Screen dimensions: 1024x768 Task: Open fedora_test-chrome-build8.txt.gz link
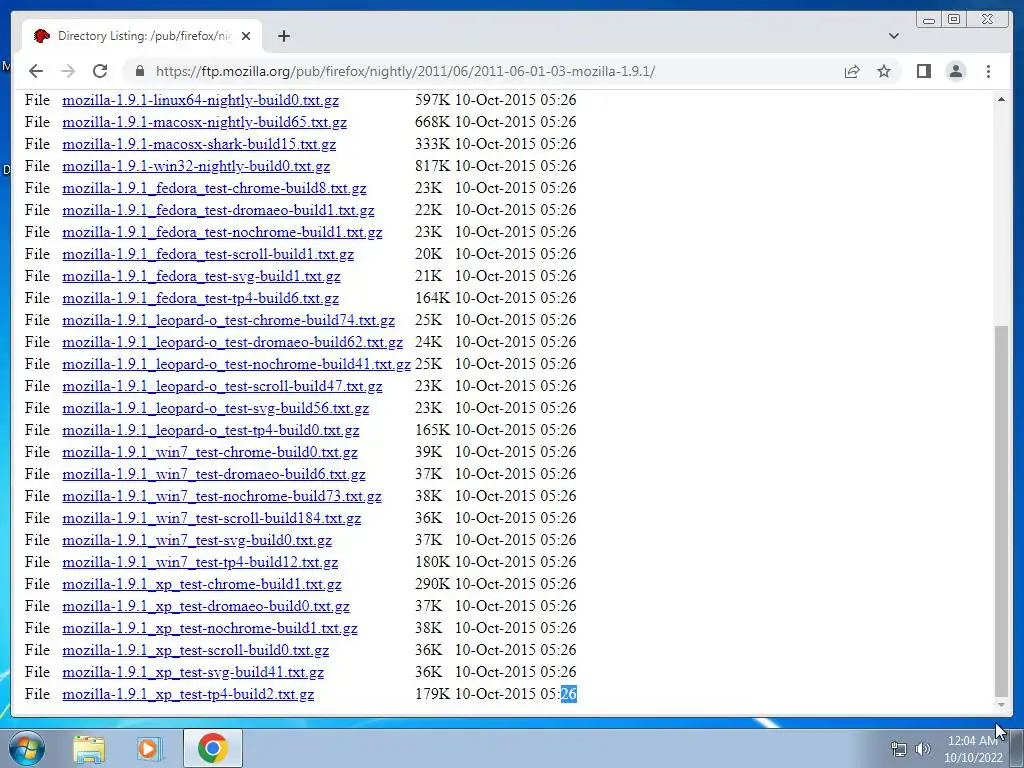[214, 189]
